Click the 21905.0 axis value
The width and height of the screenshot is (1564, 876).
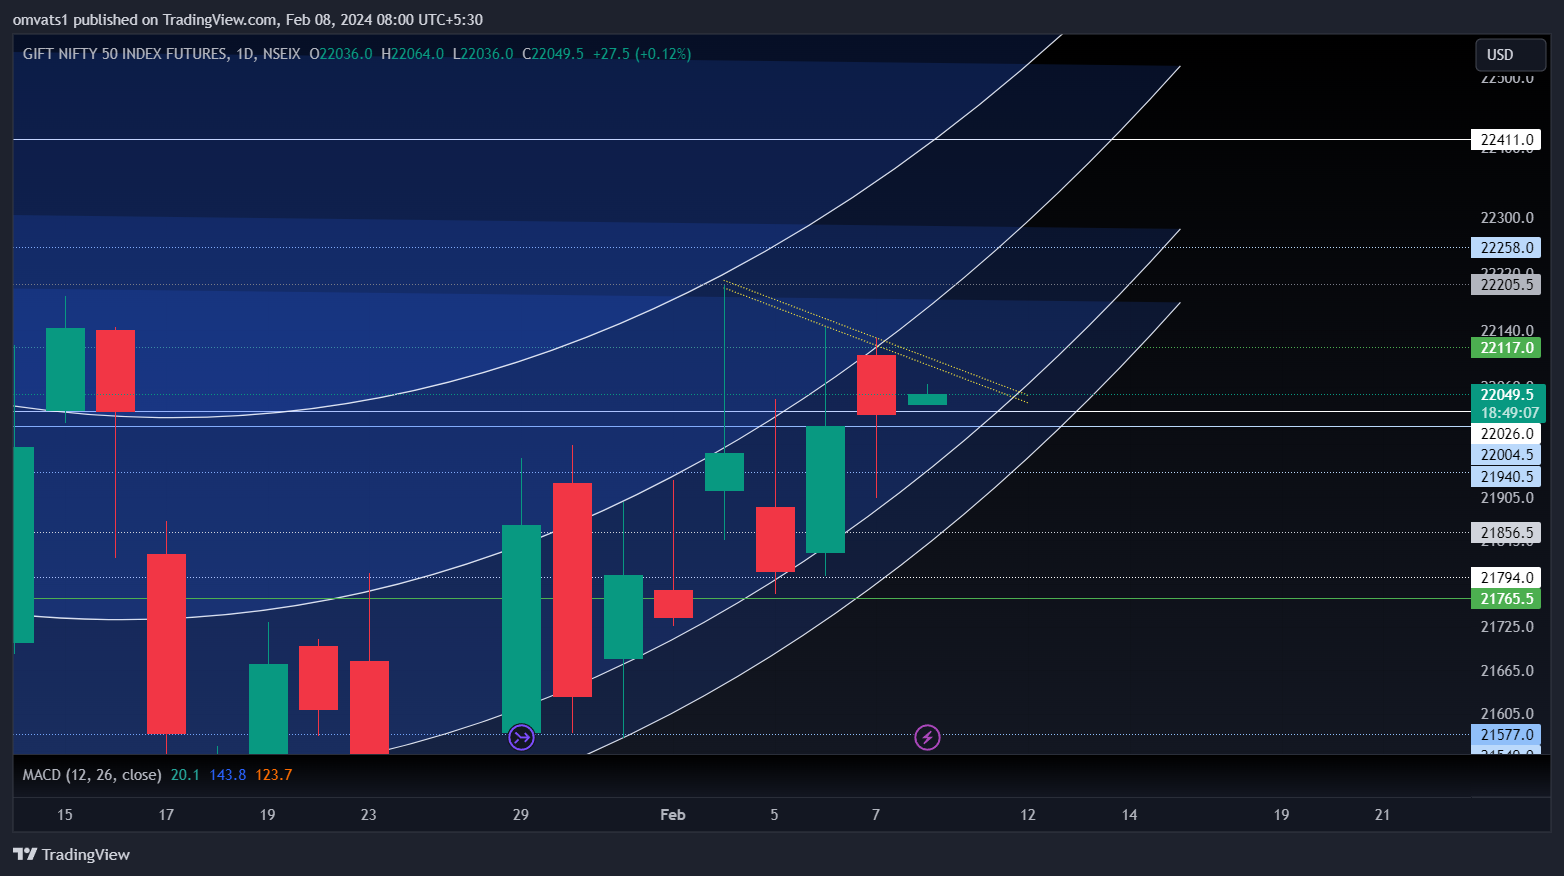click(1507, 498)
